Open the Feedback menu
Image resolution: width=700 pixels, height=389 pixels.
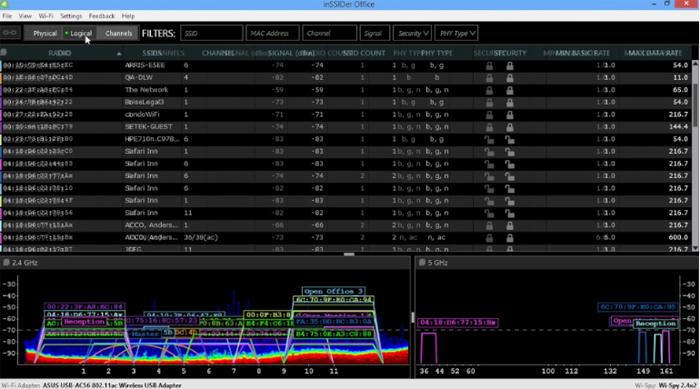pyautogui.click(x=101, y=16)
